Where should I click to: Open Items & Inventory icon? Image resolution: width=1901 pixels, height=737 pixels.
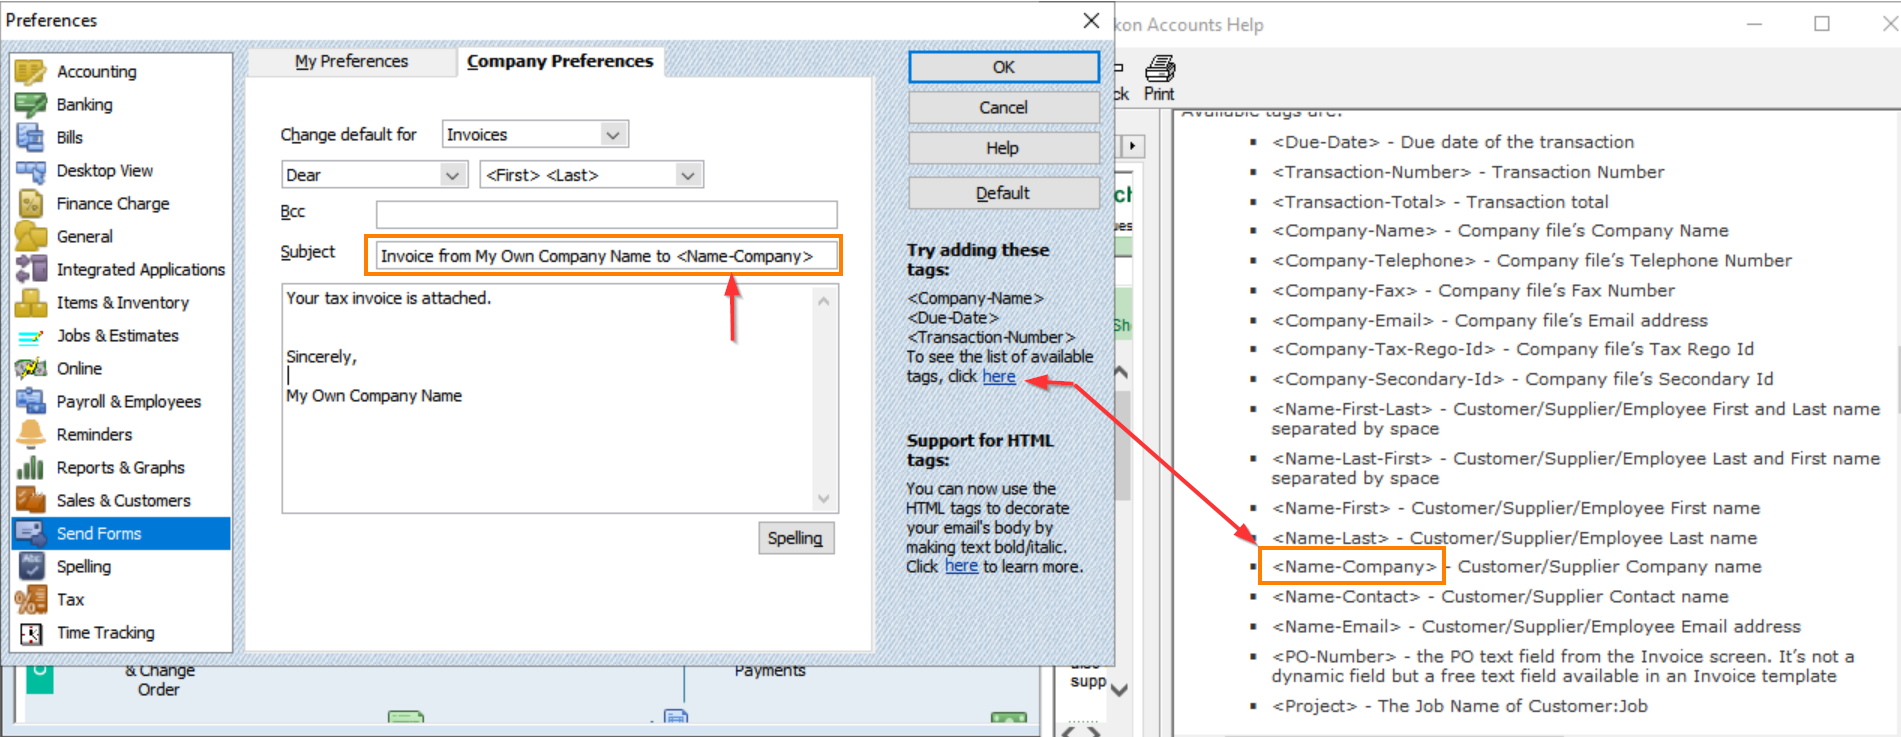point(31,302)
